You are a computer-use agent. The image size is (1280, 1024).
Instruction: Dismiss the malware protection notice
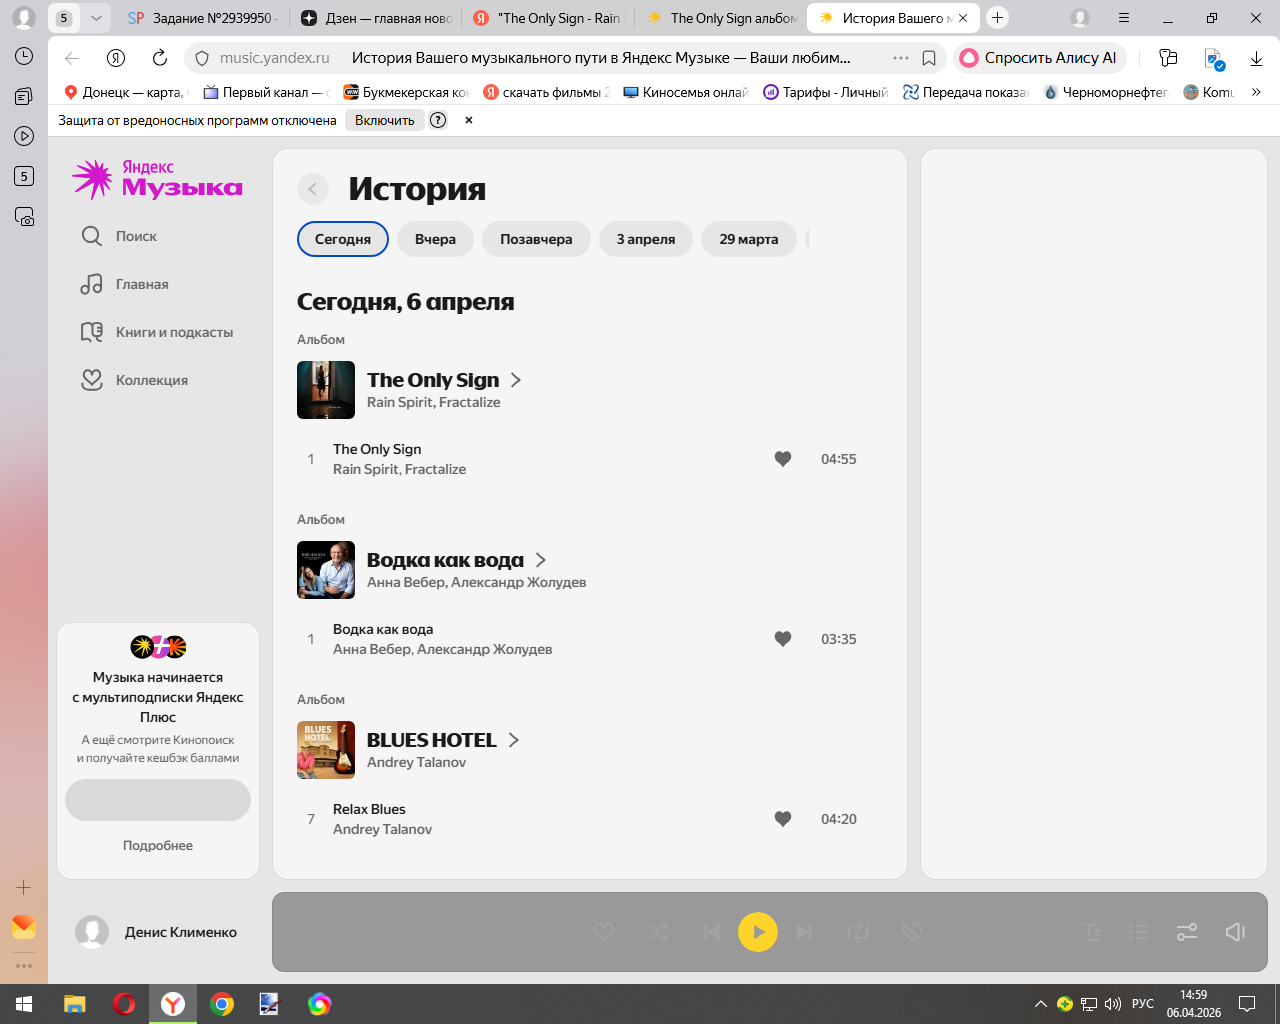tap(469, 120)
